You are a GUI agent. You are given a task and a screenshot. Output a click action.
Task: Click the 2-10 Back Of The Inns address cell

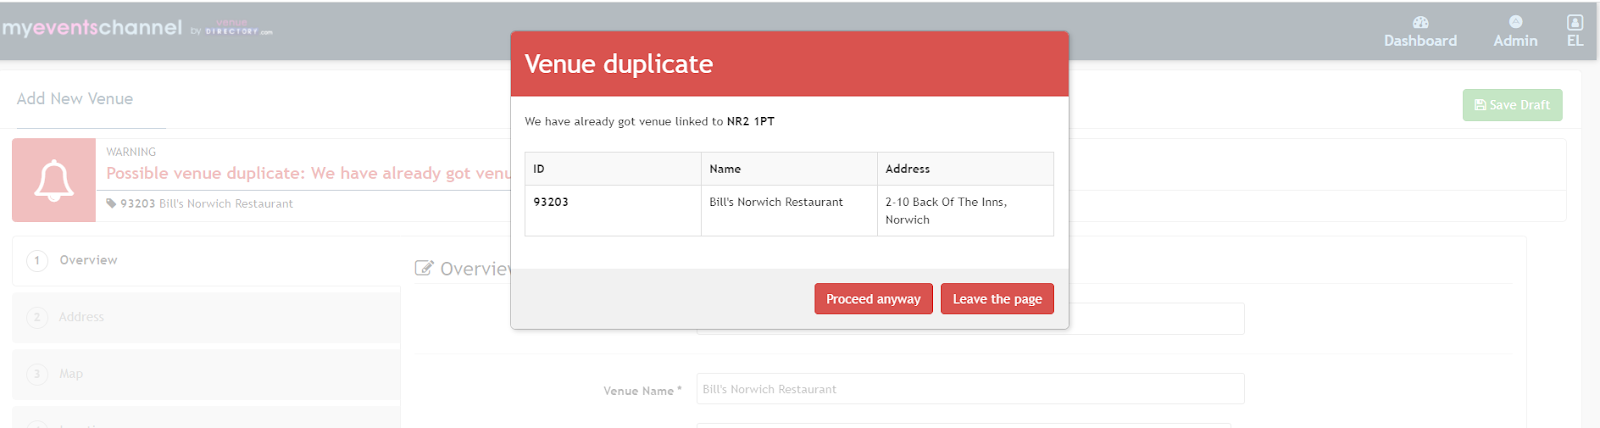click(x=965, y=211)
